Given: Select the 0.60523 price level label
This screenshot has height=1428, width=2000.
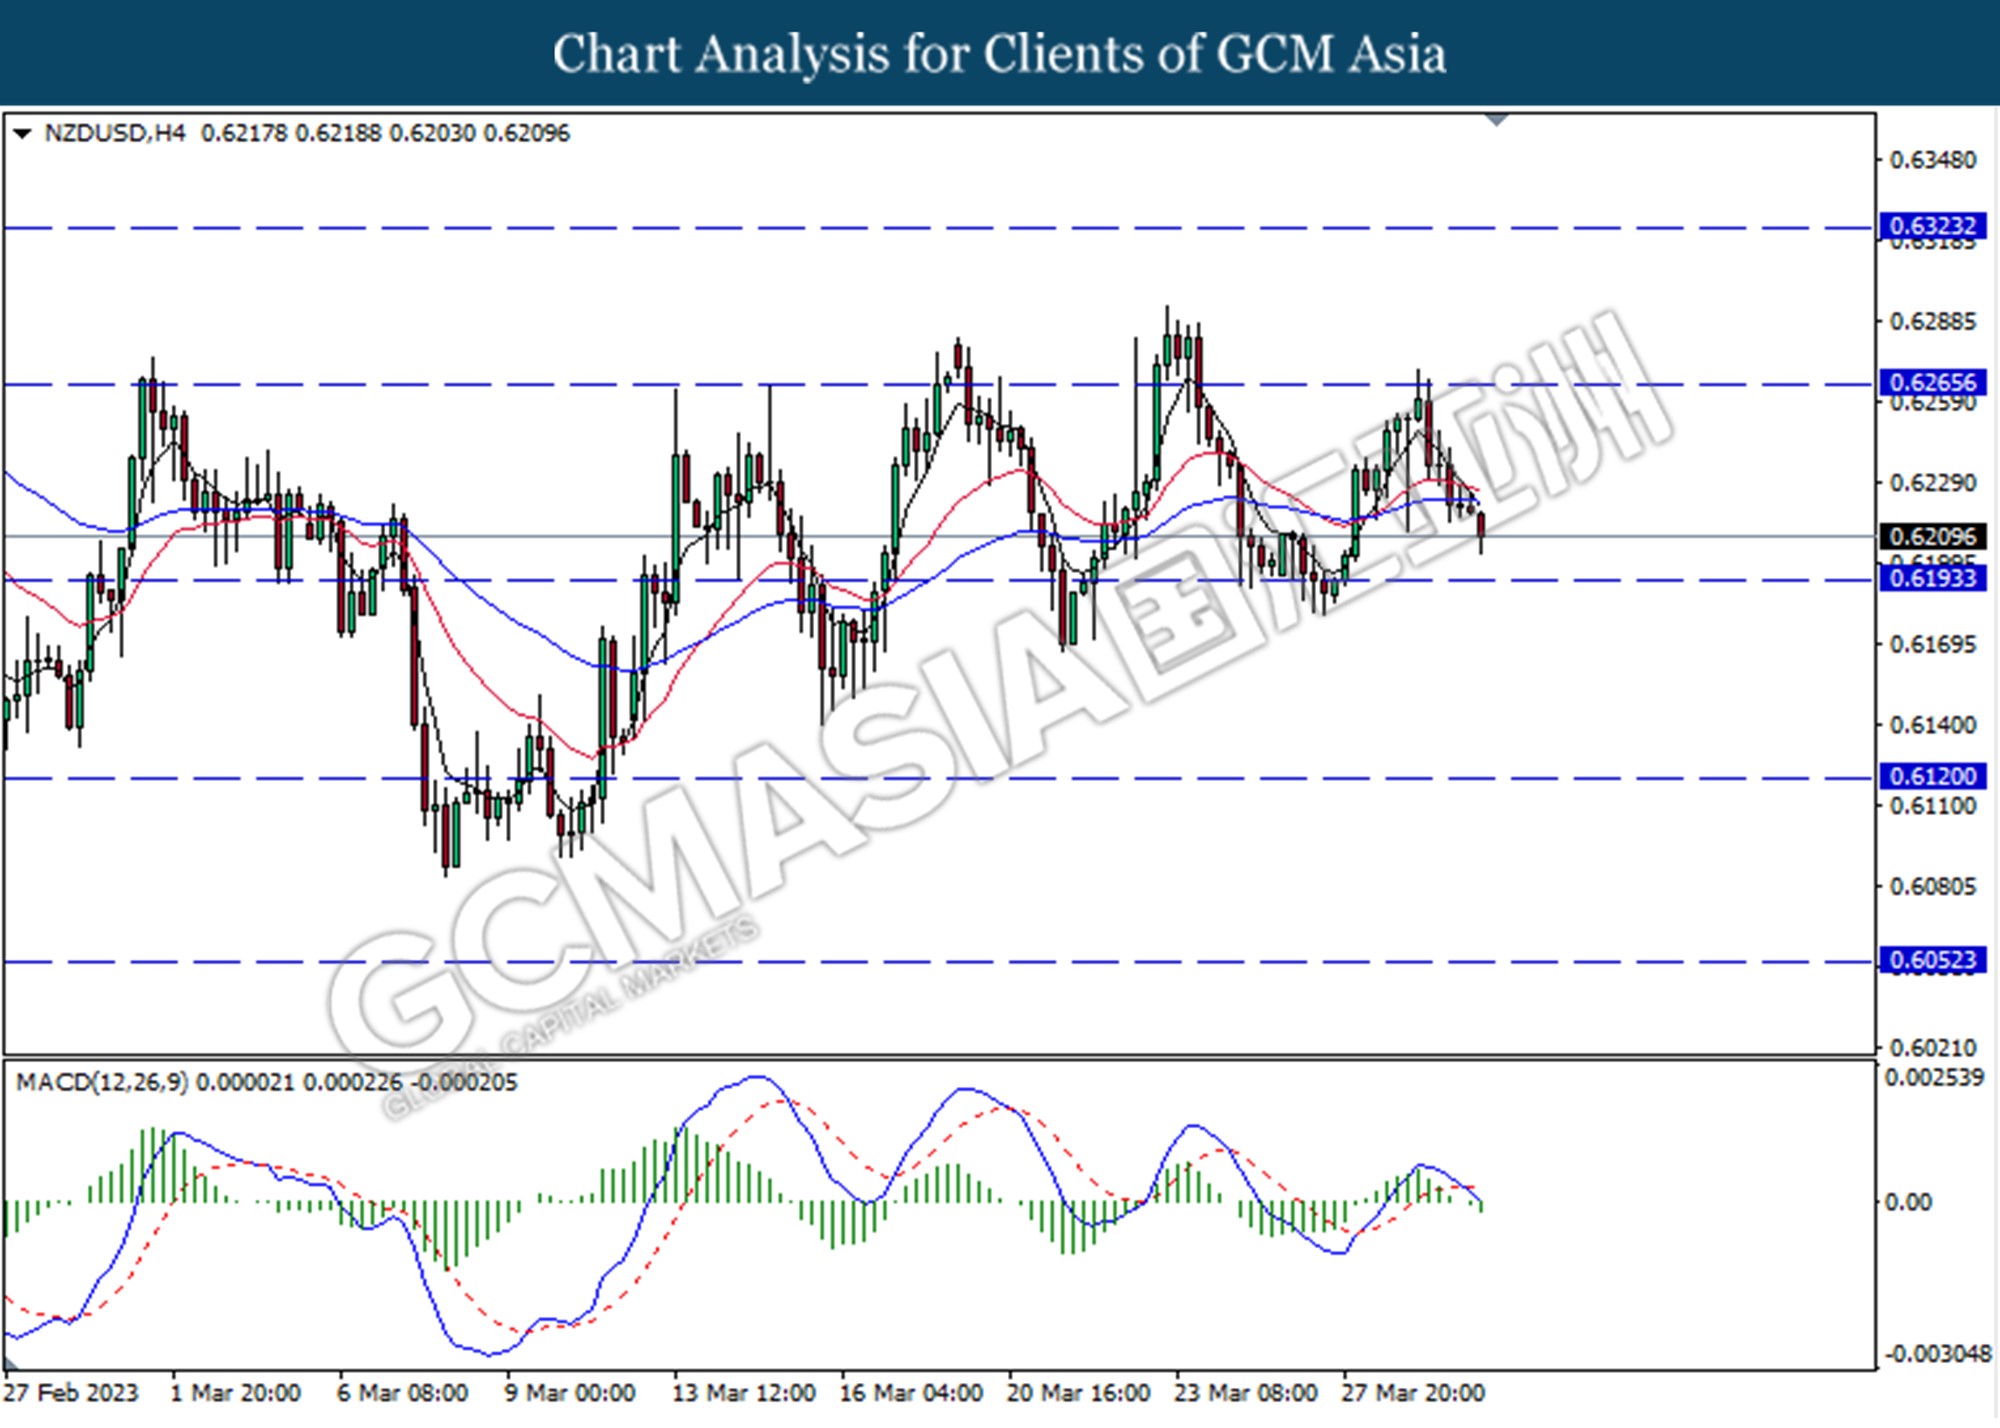Looking at the screenshot, I should click(1932, 960).
